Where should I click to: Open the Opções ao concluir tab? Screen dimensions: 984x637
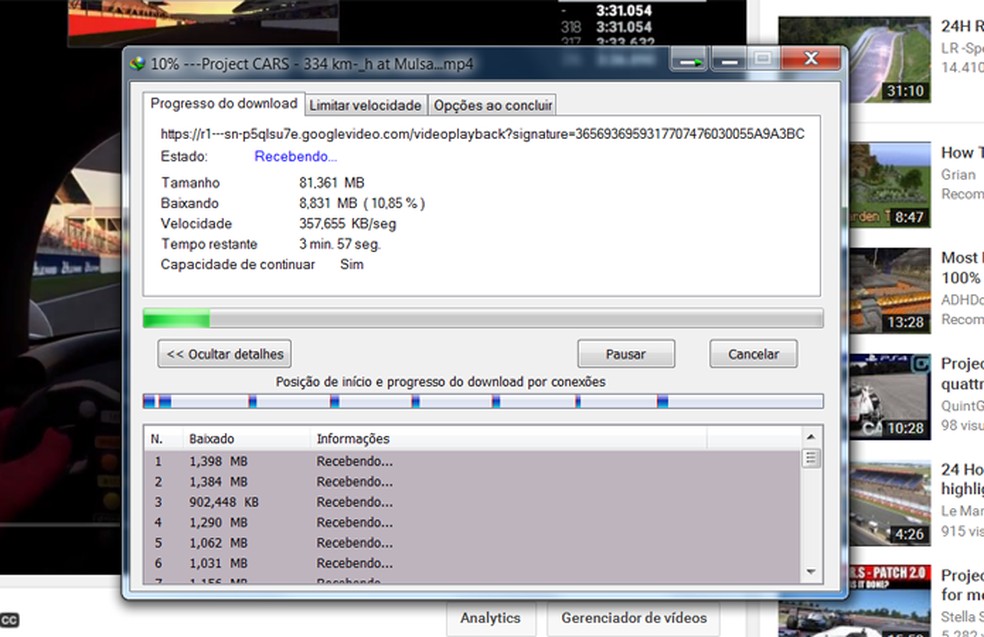(x=493, y=105)
